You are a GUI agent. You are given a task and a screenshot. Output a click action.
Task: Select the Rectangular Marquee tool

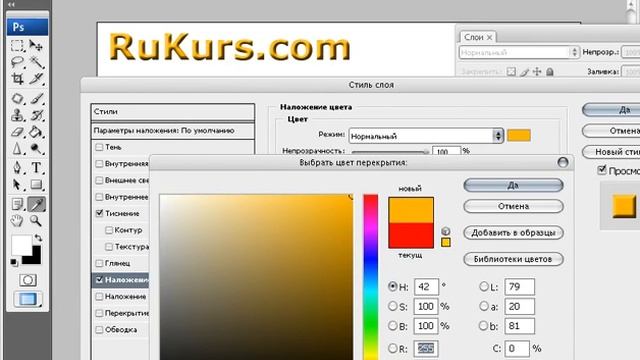coord(17,45)
